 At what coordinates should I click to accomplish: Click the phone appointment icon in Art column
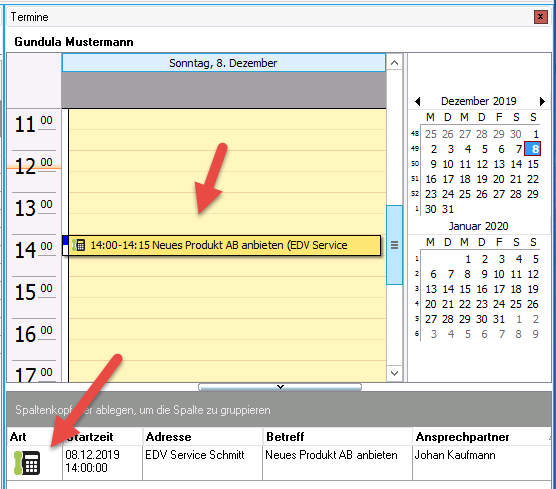click(27, 463)
